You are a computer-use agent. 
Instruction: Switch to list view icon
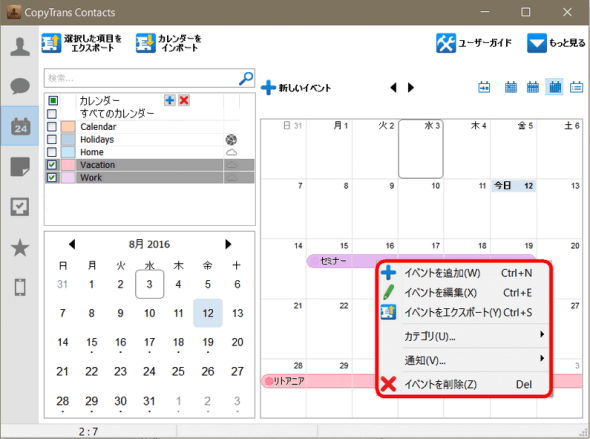[576, 87]
